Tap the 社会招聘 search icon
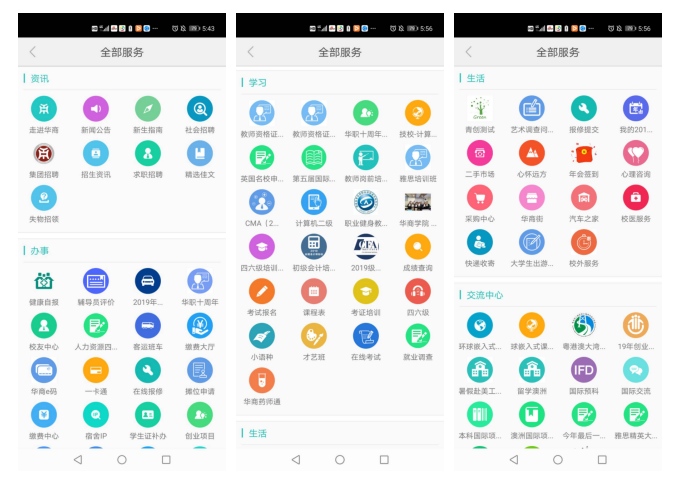Viewport: 677px width, 480px height. click(200, 109)
